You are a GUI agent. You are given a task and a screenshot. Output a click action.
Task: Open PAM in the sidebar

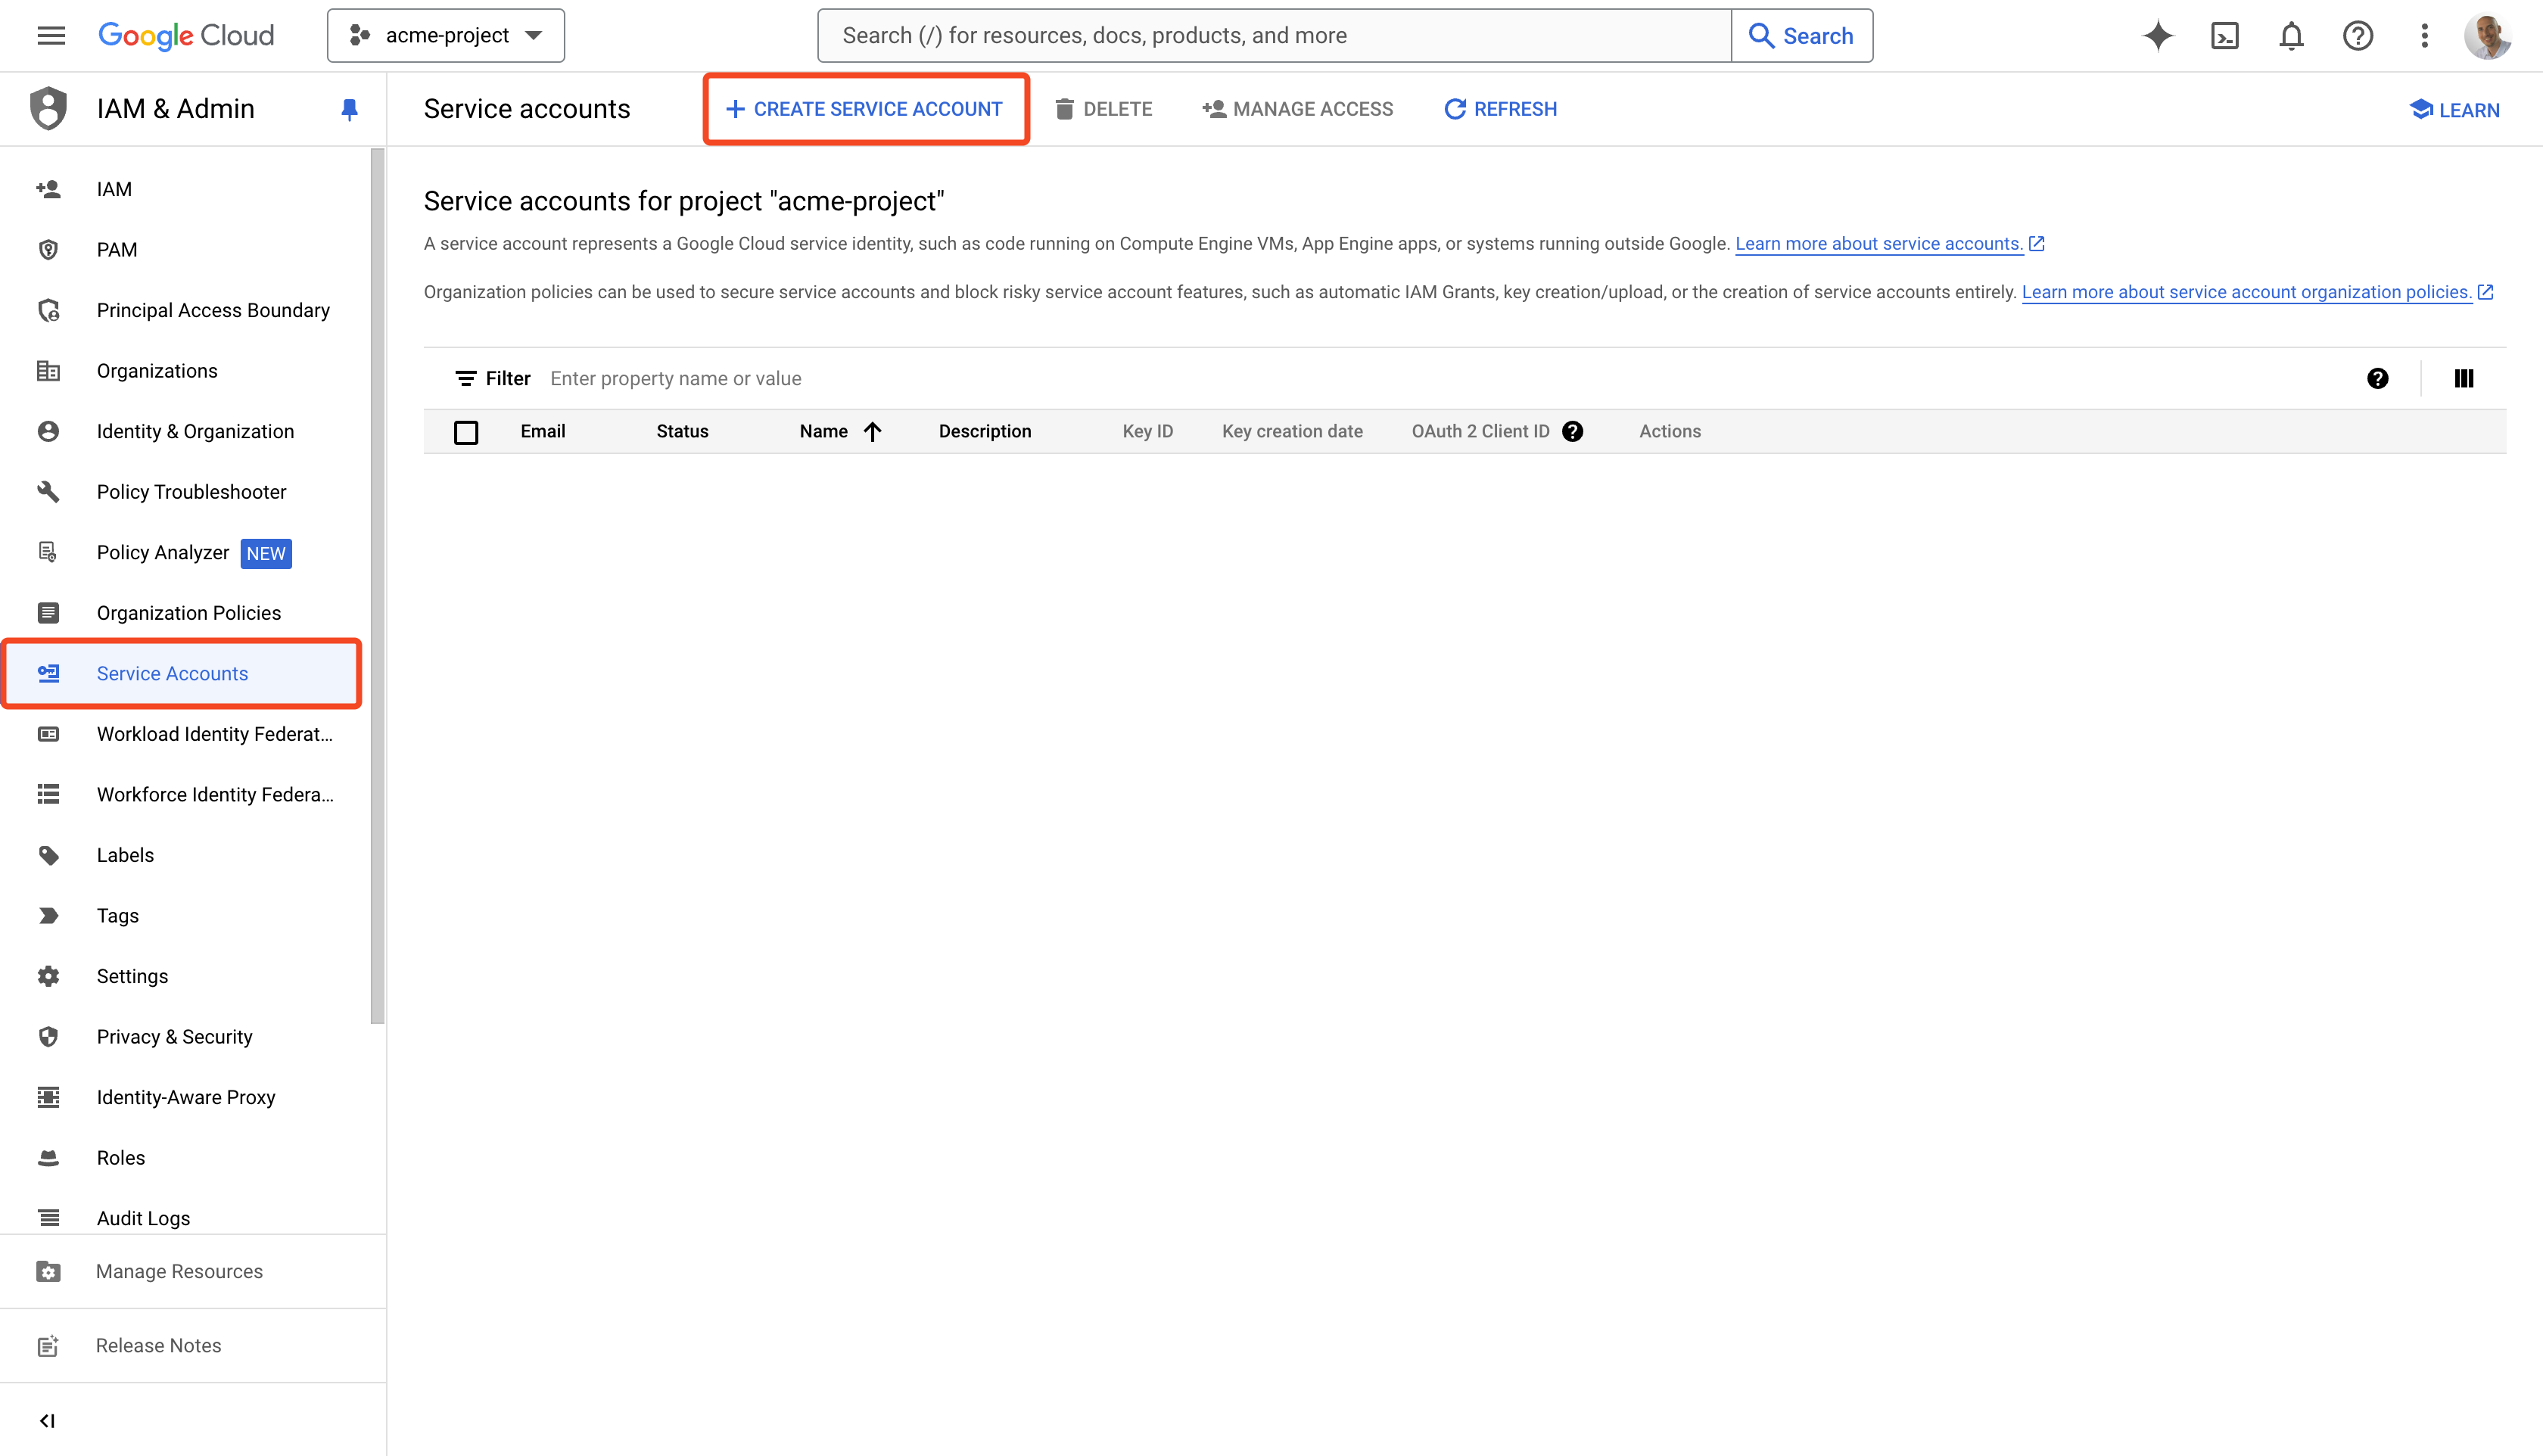click(x=185, y=250)
